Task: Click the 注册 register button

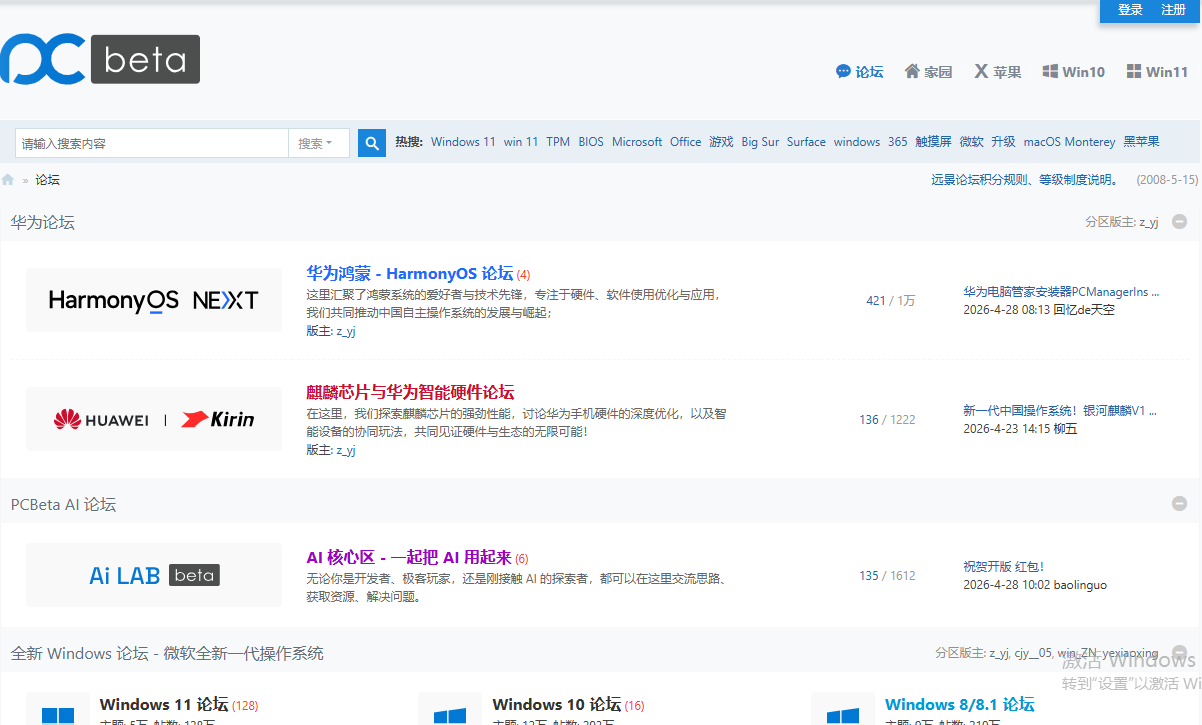Action: 1173,10
